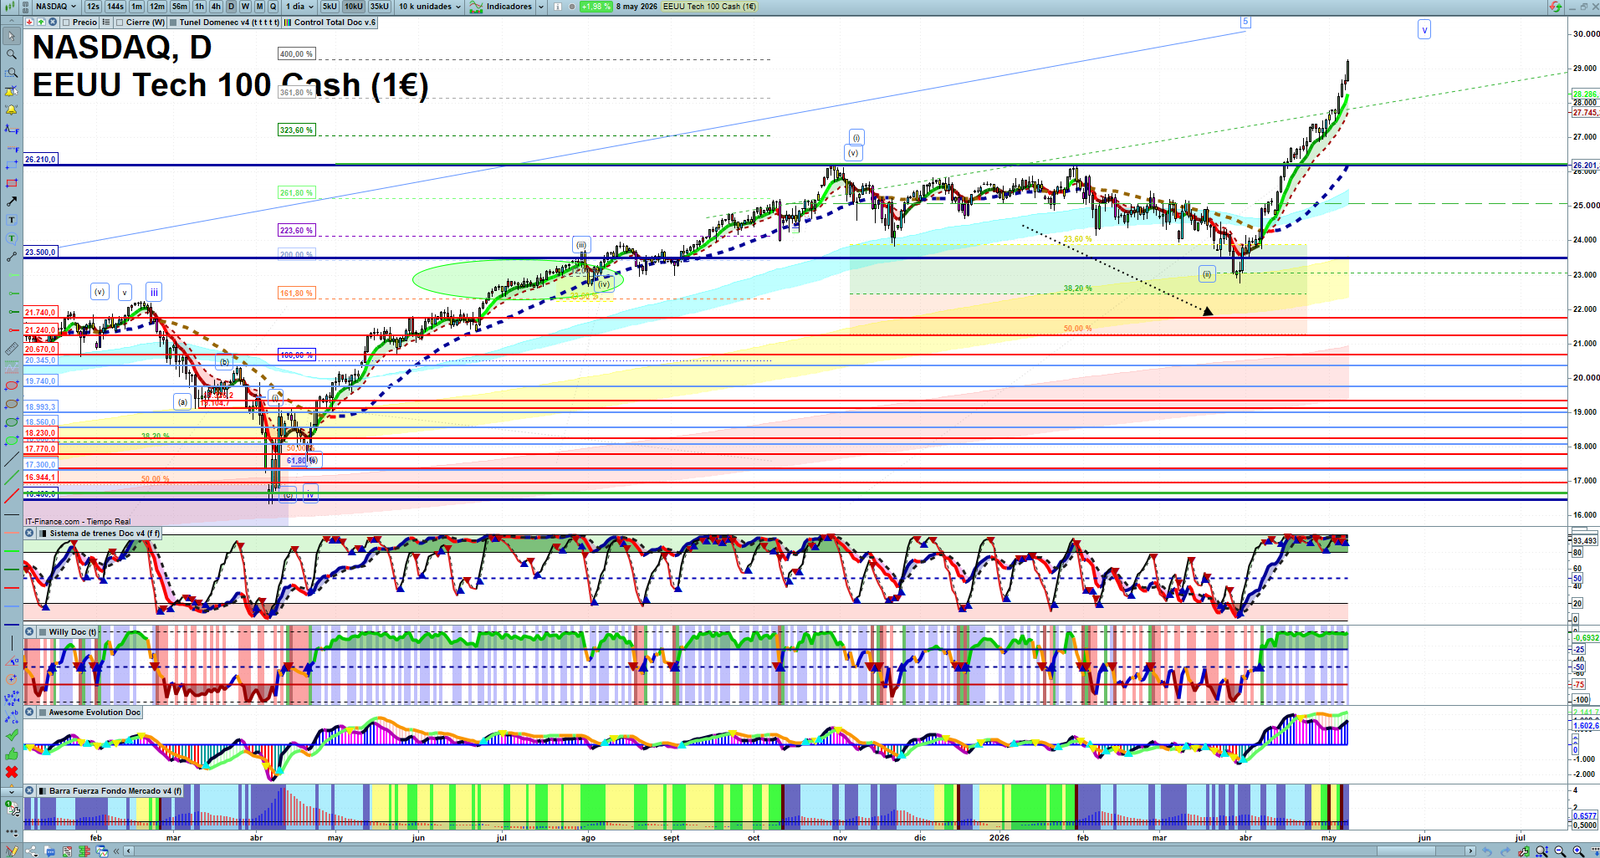Switch to quarterly Q timeframe

coord(273,6)
